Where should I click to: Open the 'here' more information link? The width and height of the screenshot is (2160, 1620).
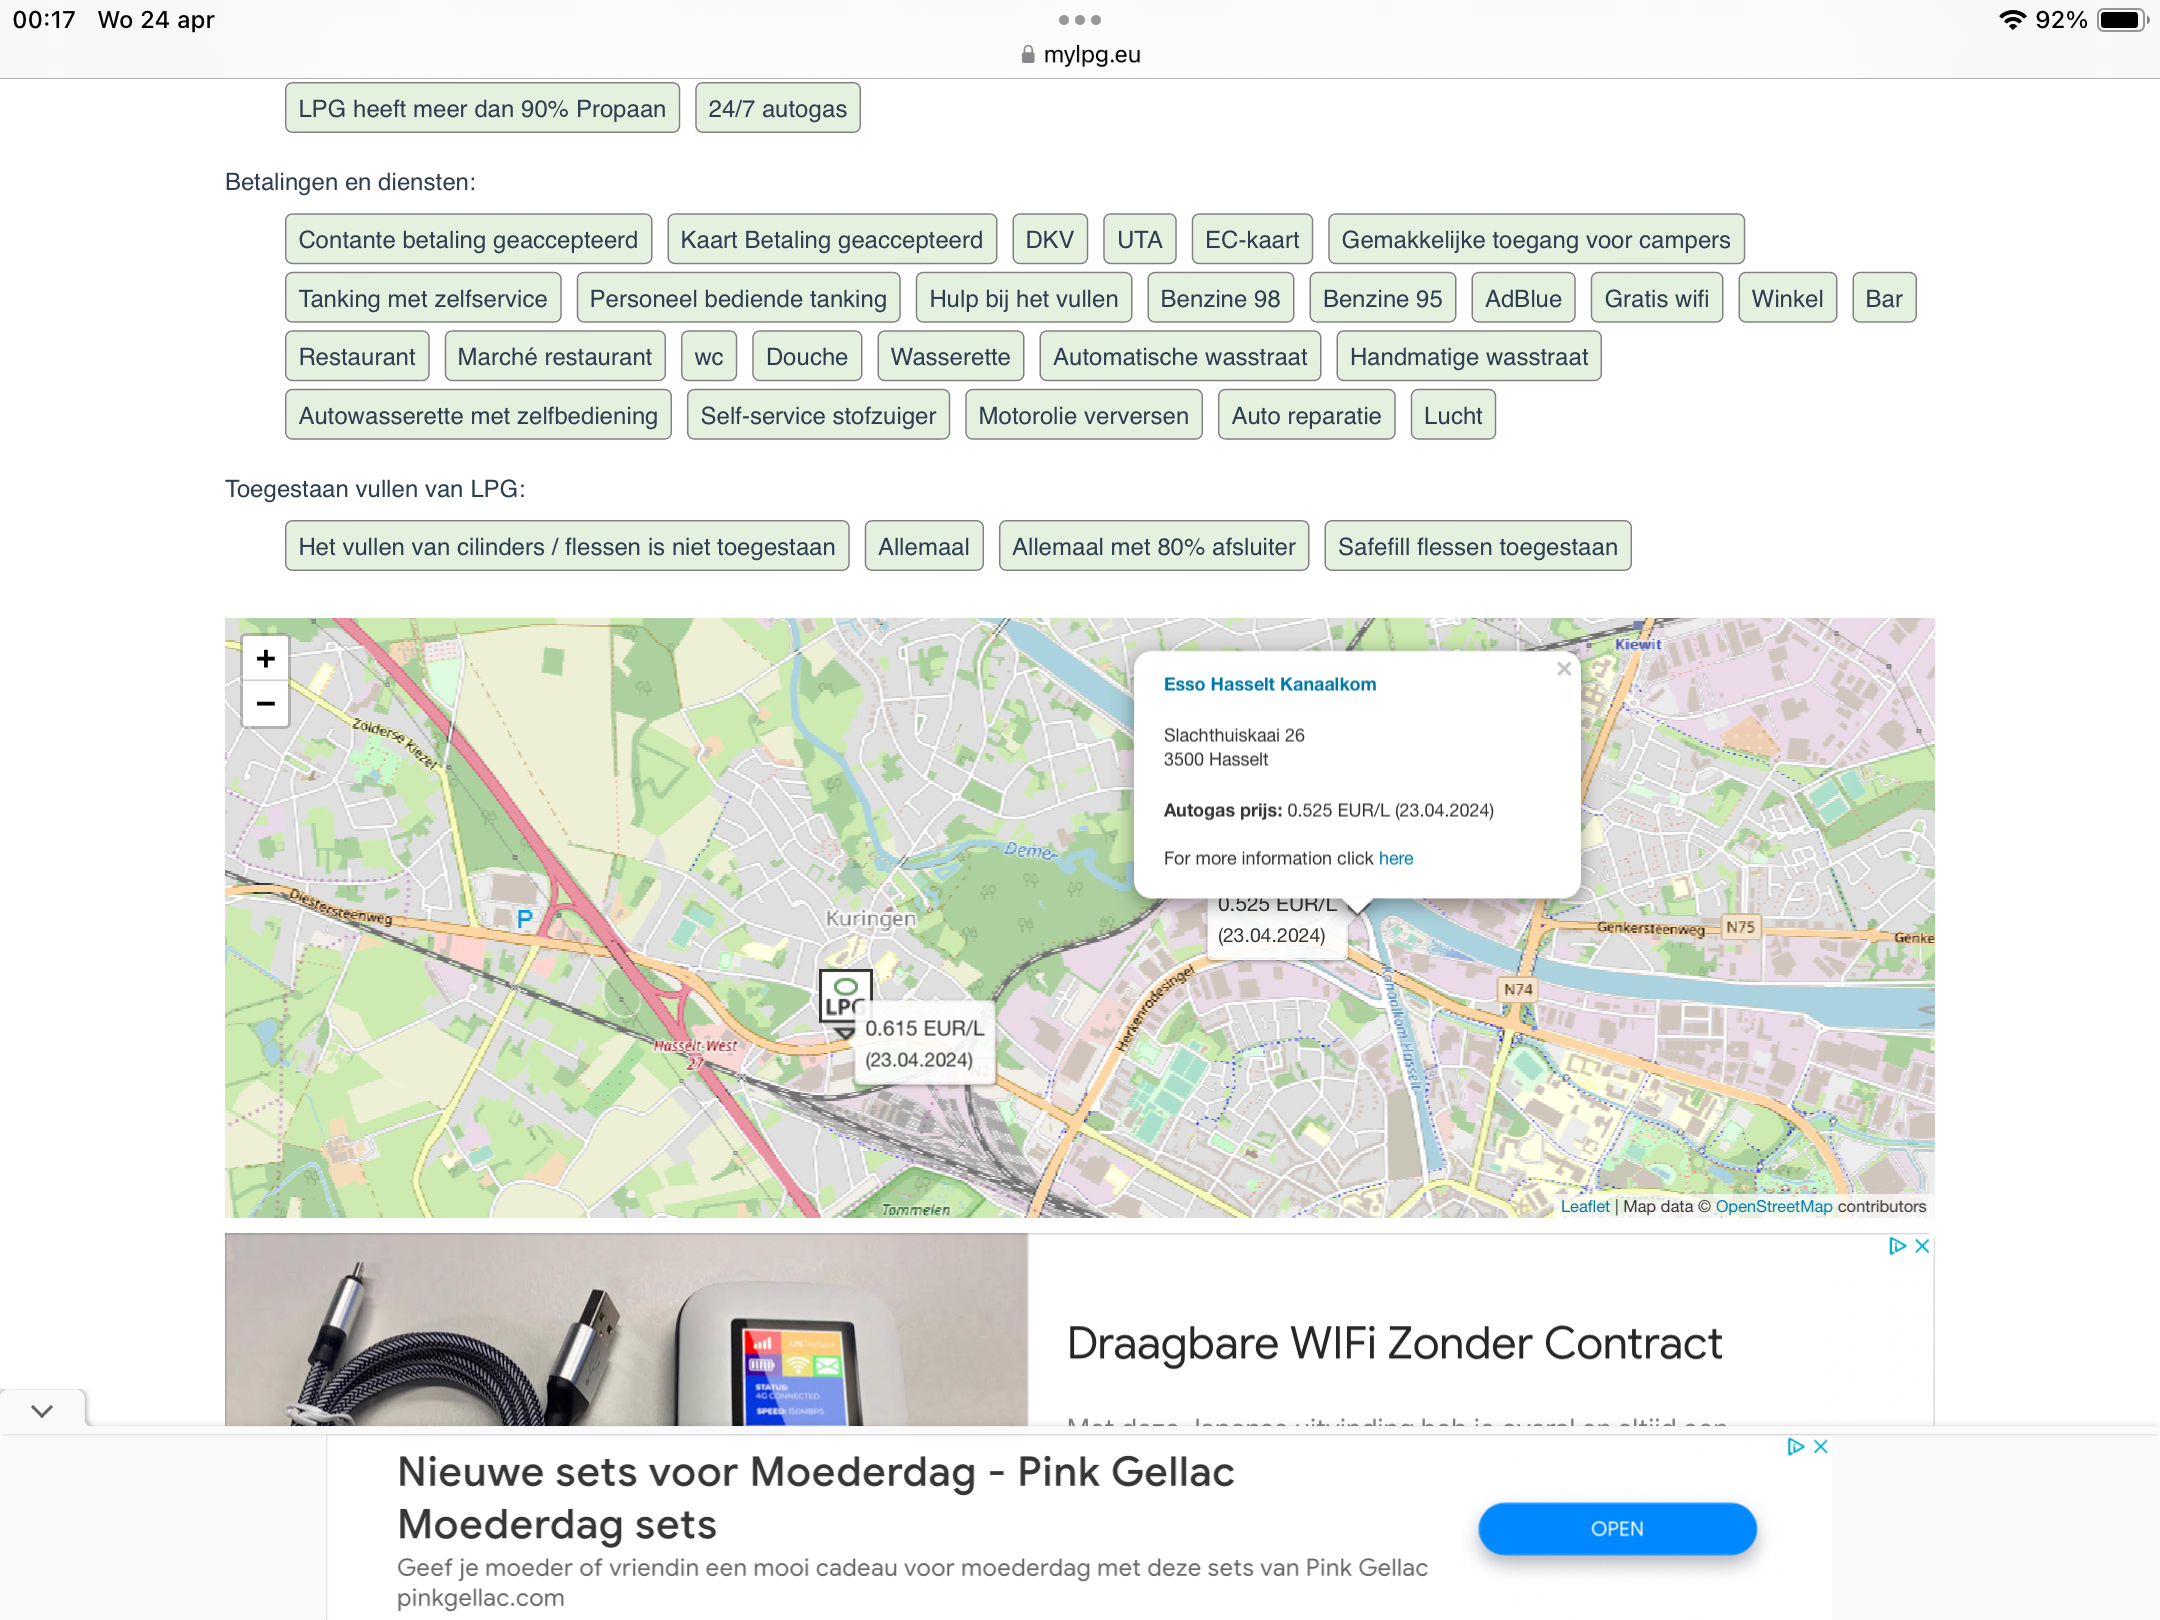point(1395,858)
